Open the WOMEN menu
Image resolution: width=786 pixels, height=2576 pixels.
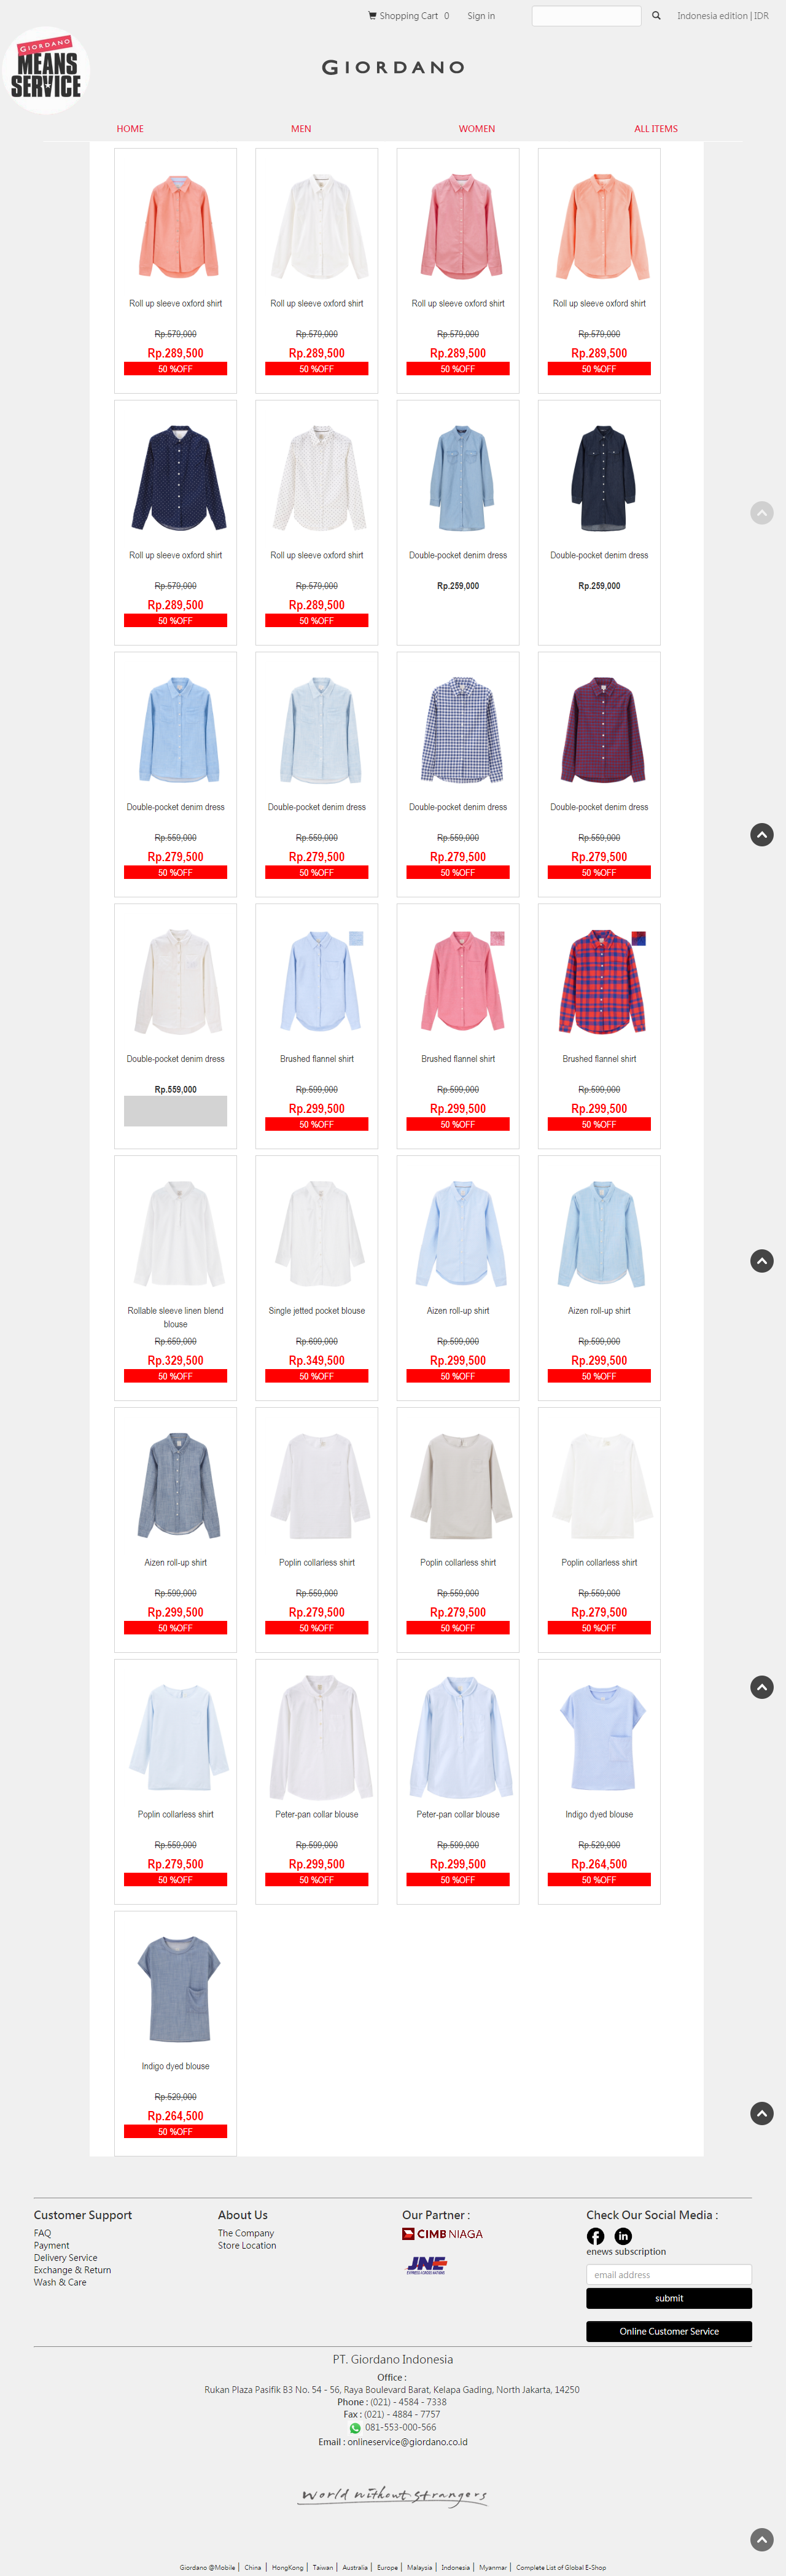tap(477, 129)
